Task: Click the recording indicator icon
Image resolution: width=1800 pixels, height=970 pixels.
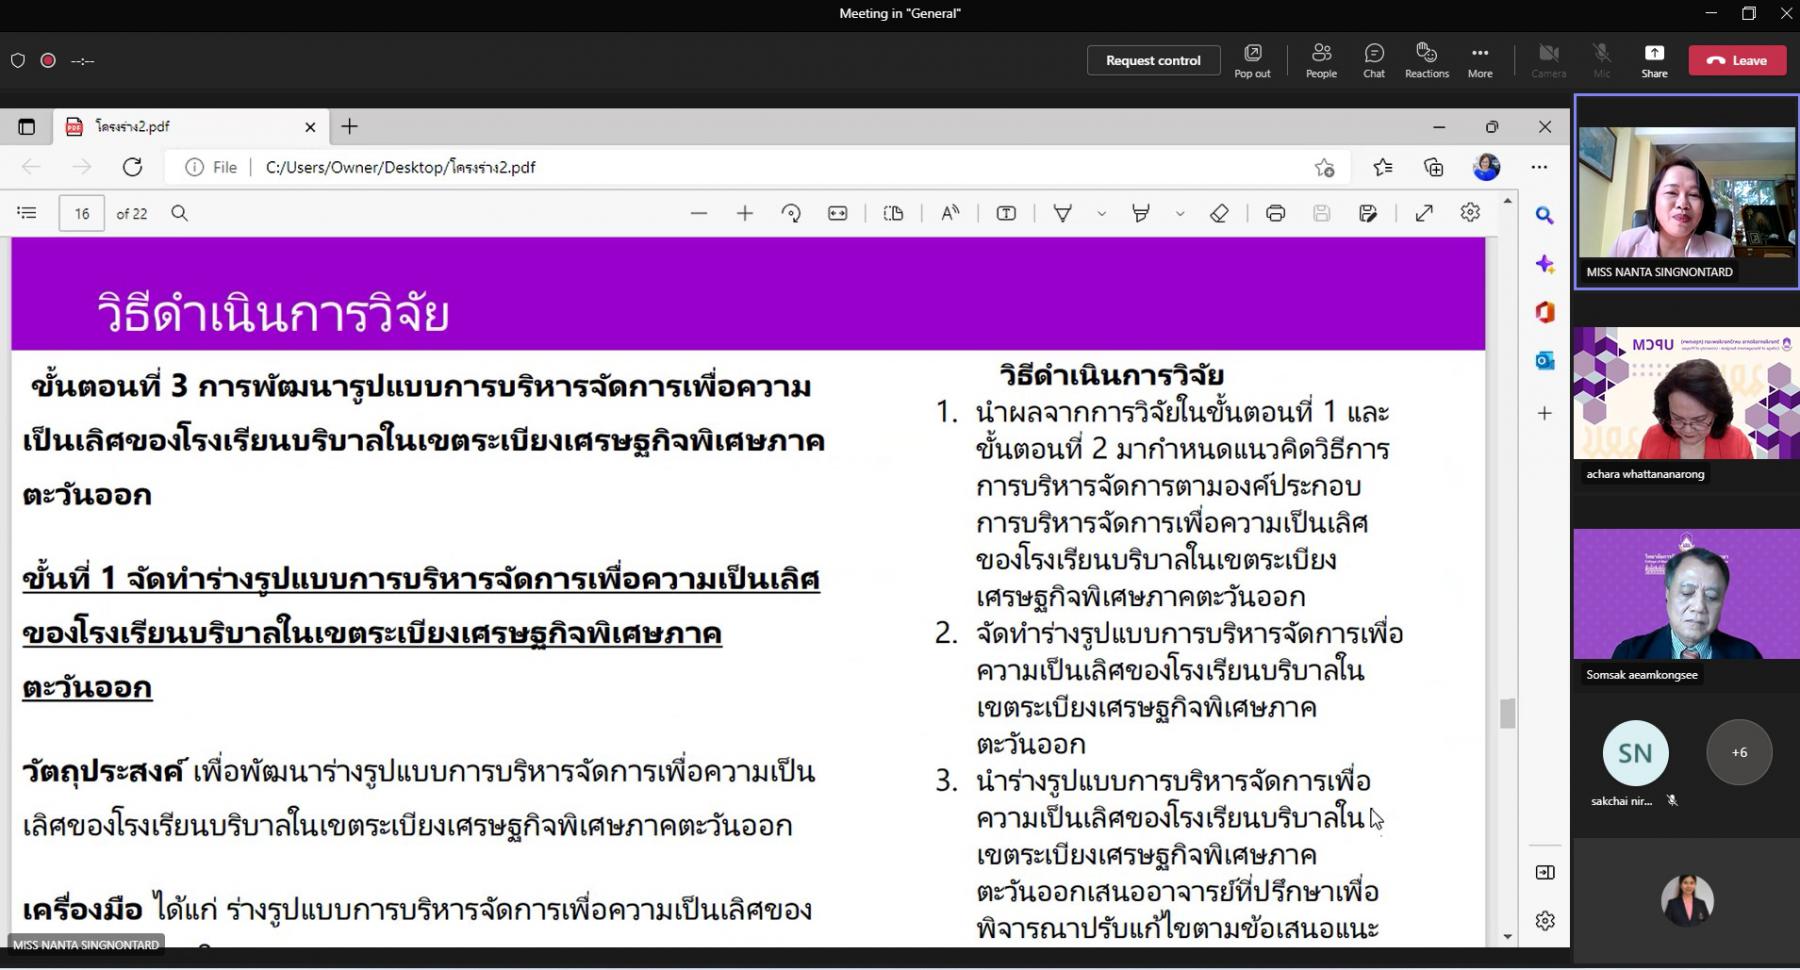Action: pos(48,61)
